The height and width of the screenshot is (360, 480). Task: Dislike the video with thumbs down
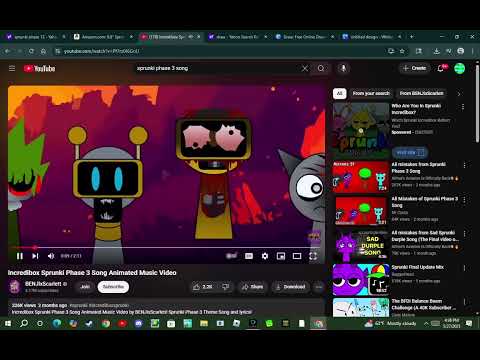[226, 287]
